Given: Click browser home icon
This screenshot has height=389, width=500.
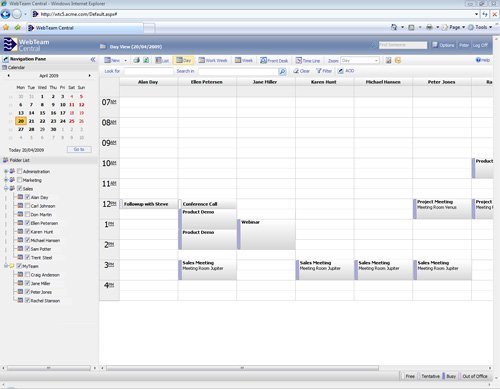Looking at the screenshot, I should (394, 27).
